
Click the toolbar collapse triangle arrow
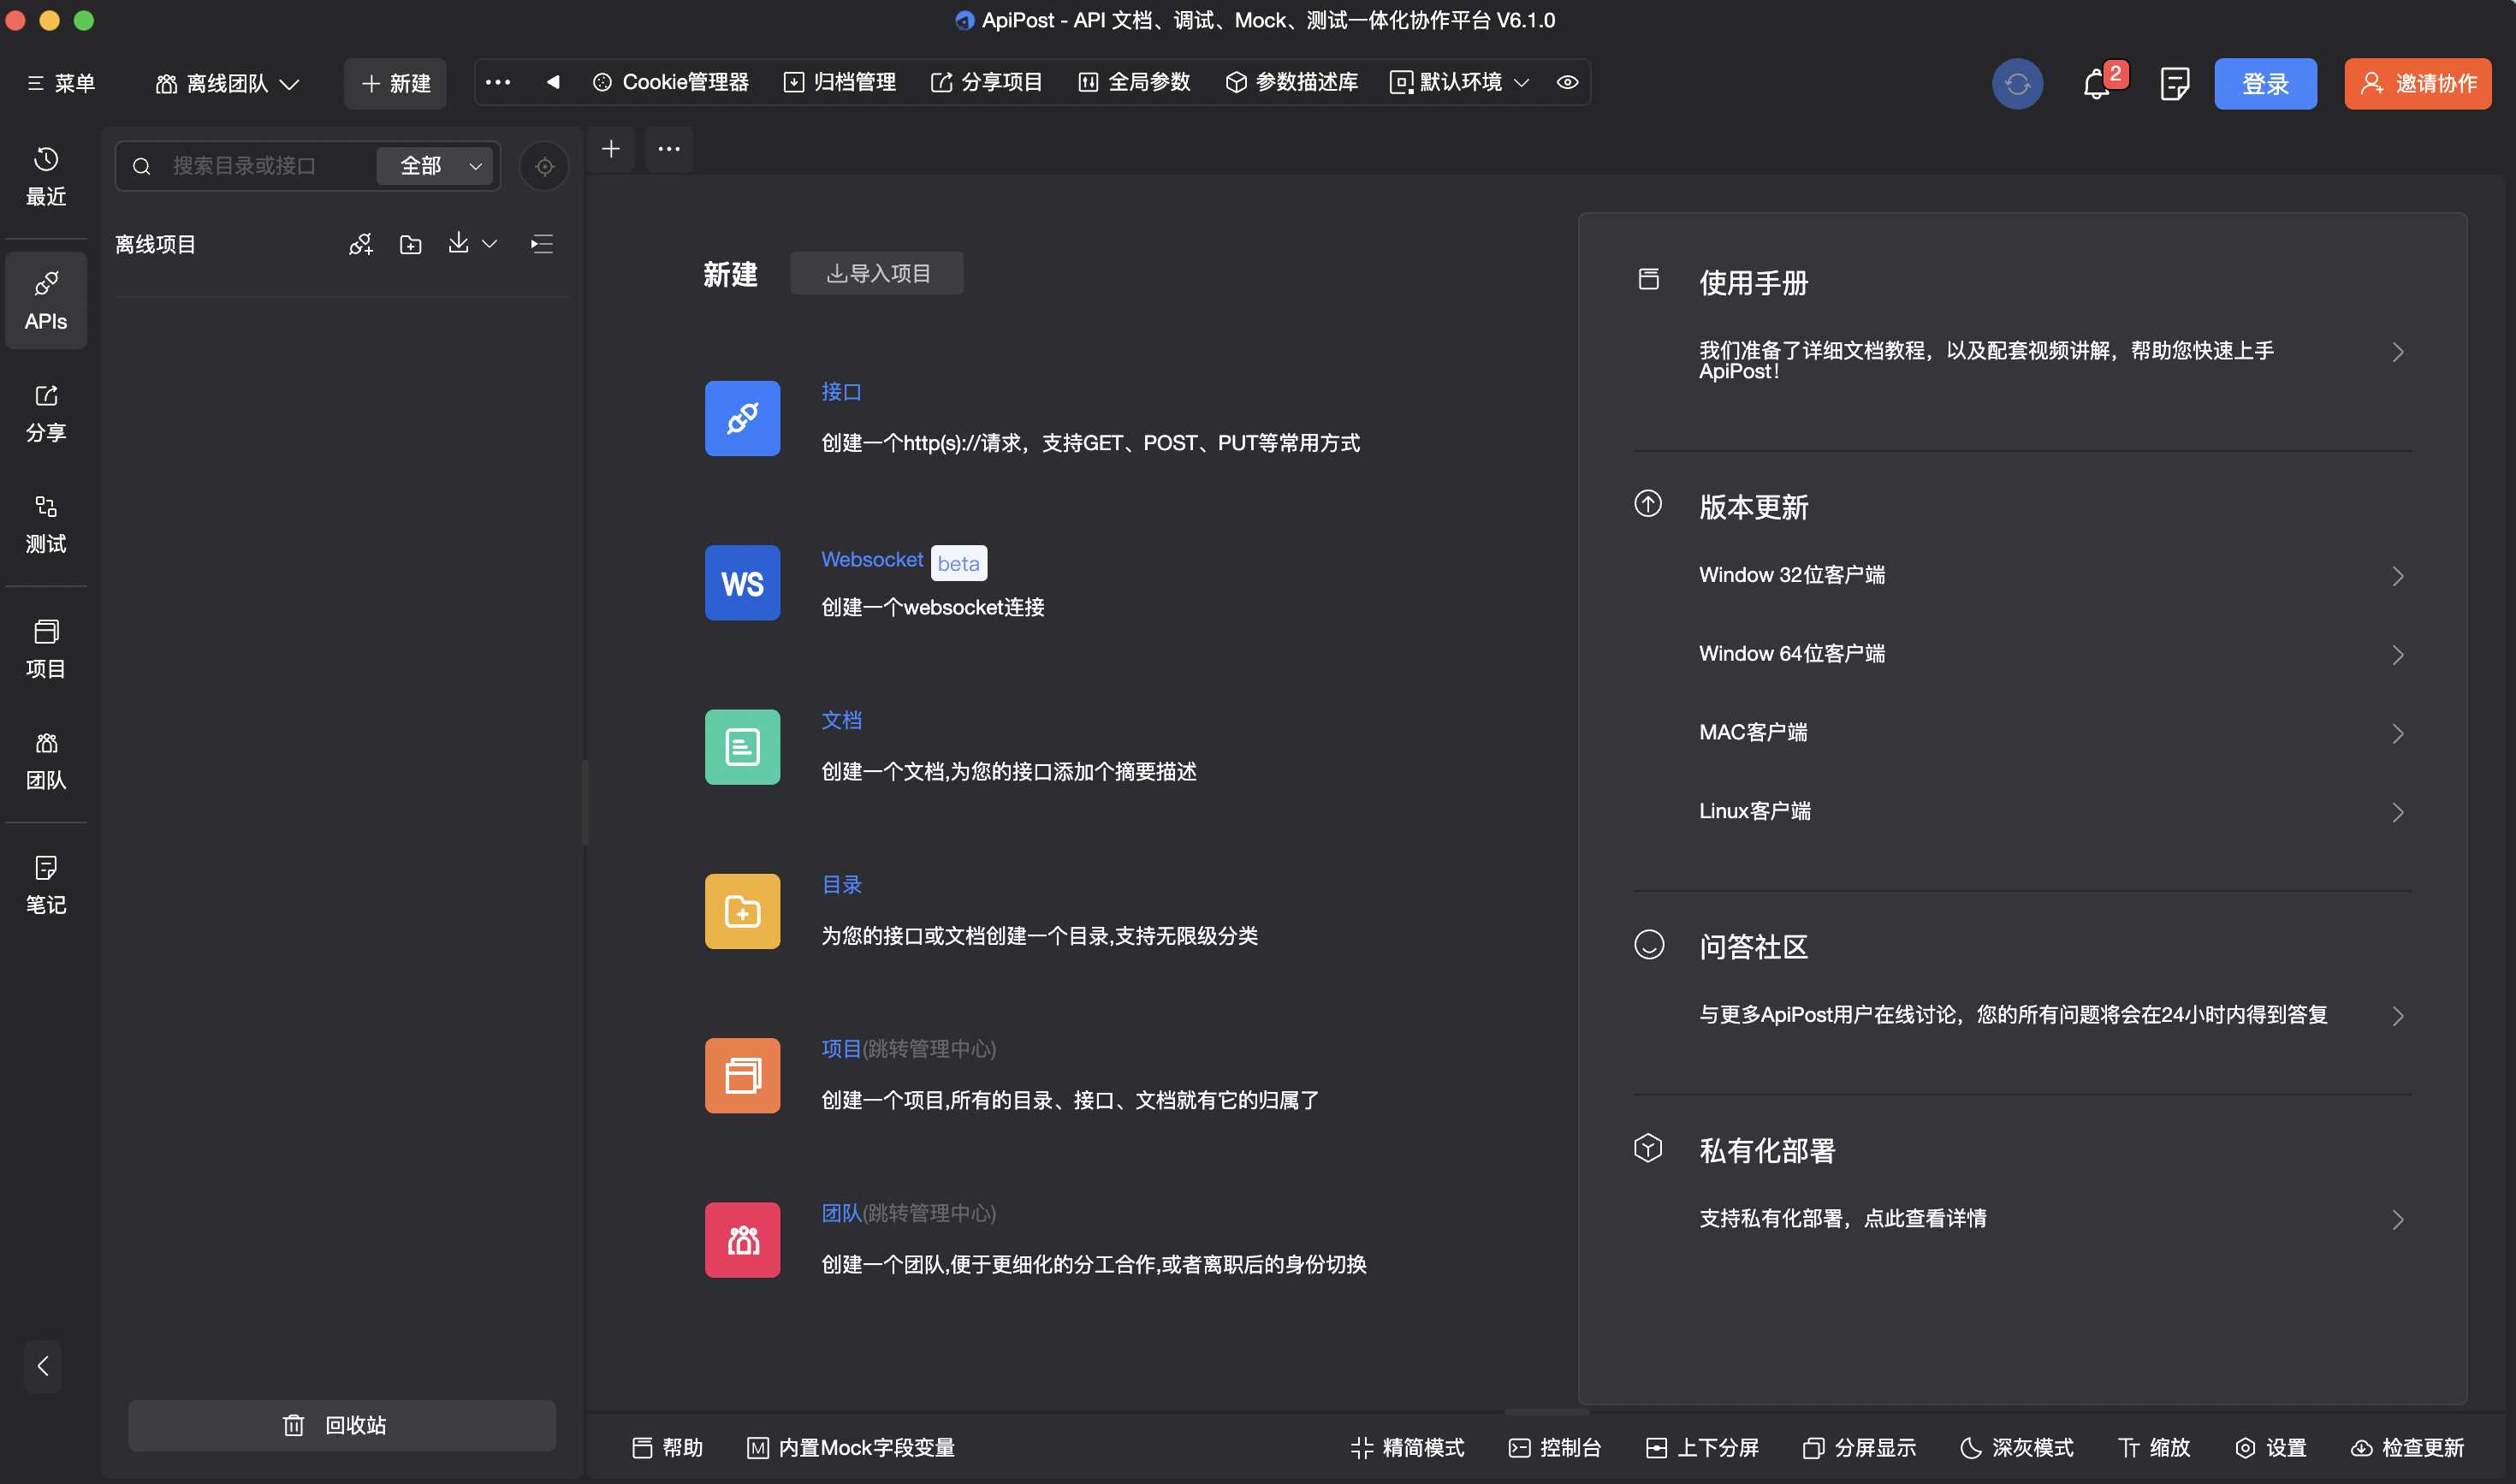(x=552, y=82)
